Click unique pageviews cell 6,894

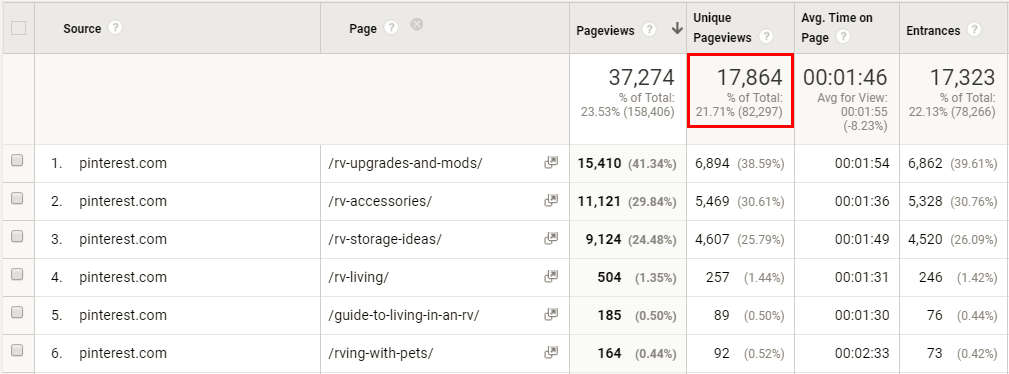[x=712, y=164]
